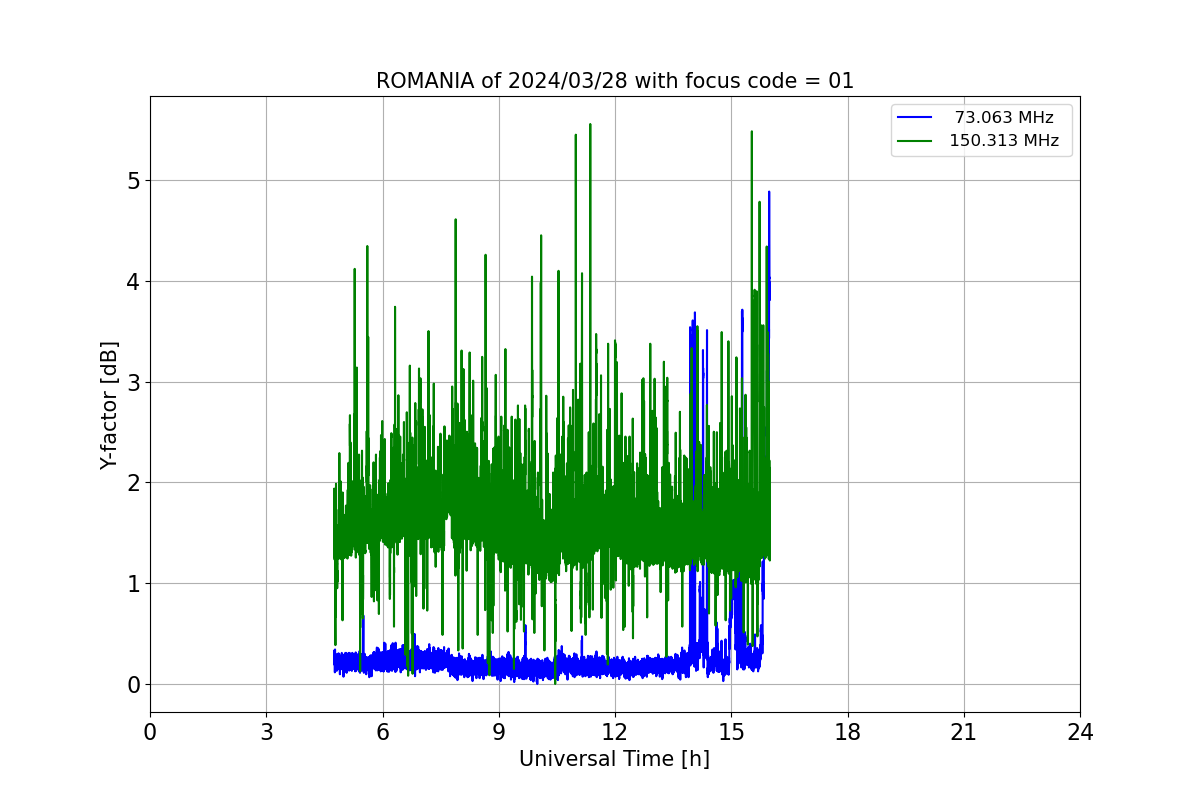
Task: Click x-axis tick label '9'
Action: click(x=499, y=732)
